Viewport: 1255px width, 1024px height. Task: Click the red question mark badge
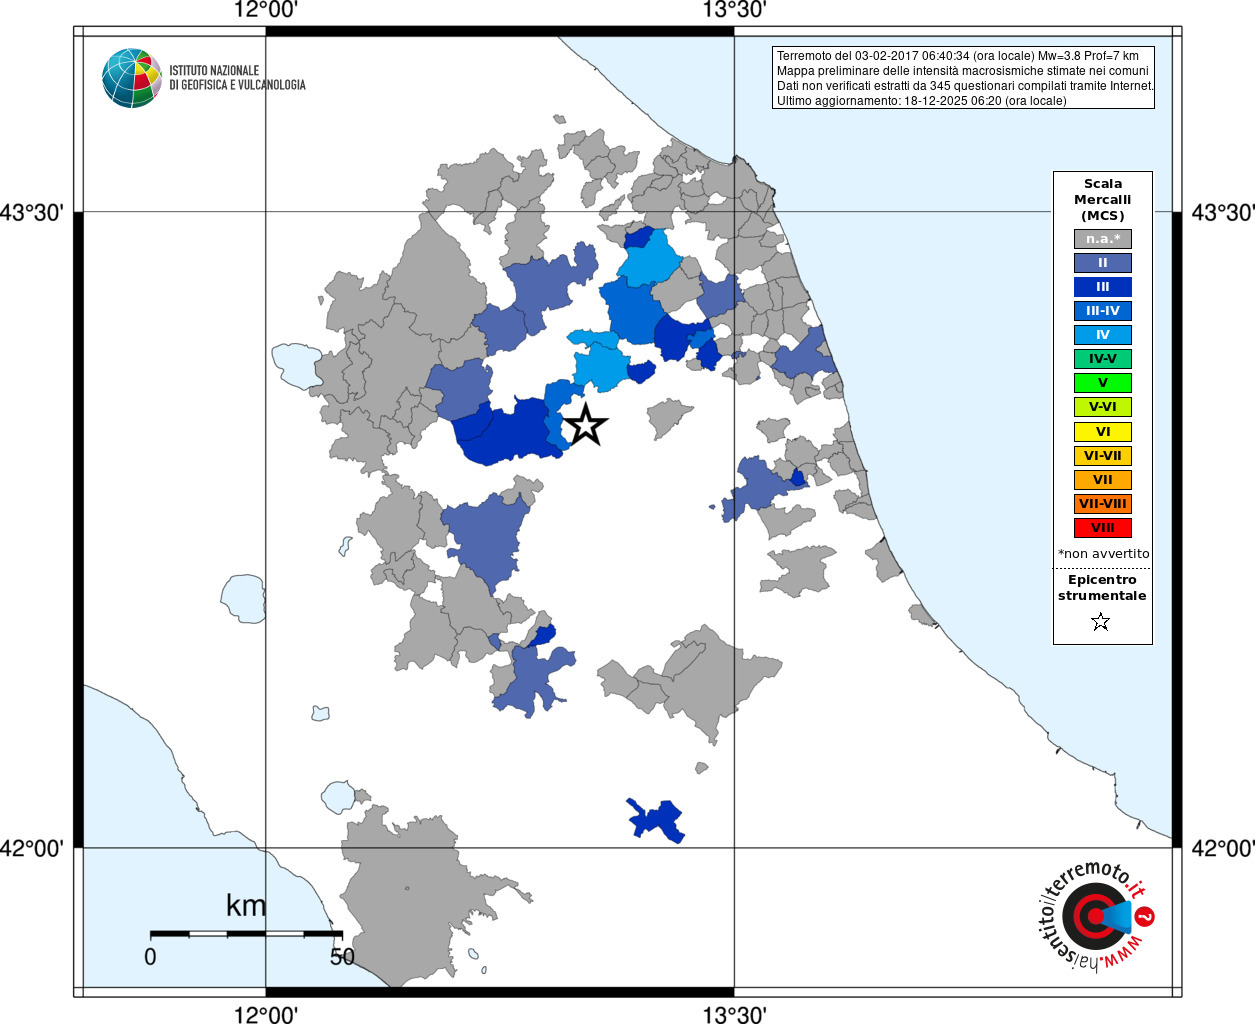click(x=1145, y=916)
